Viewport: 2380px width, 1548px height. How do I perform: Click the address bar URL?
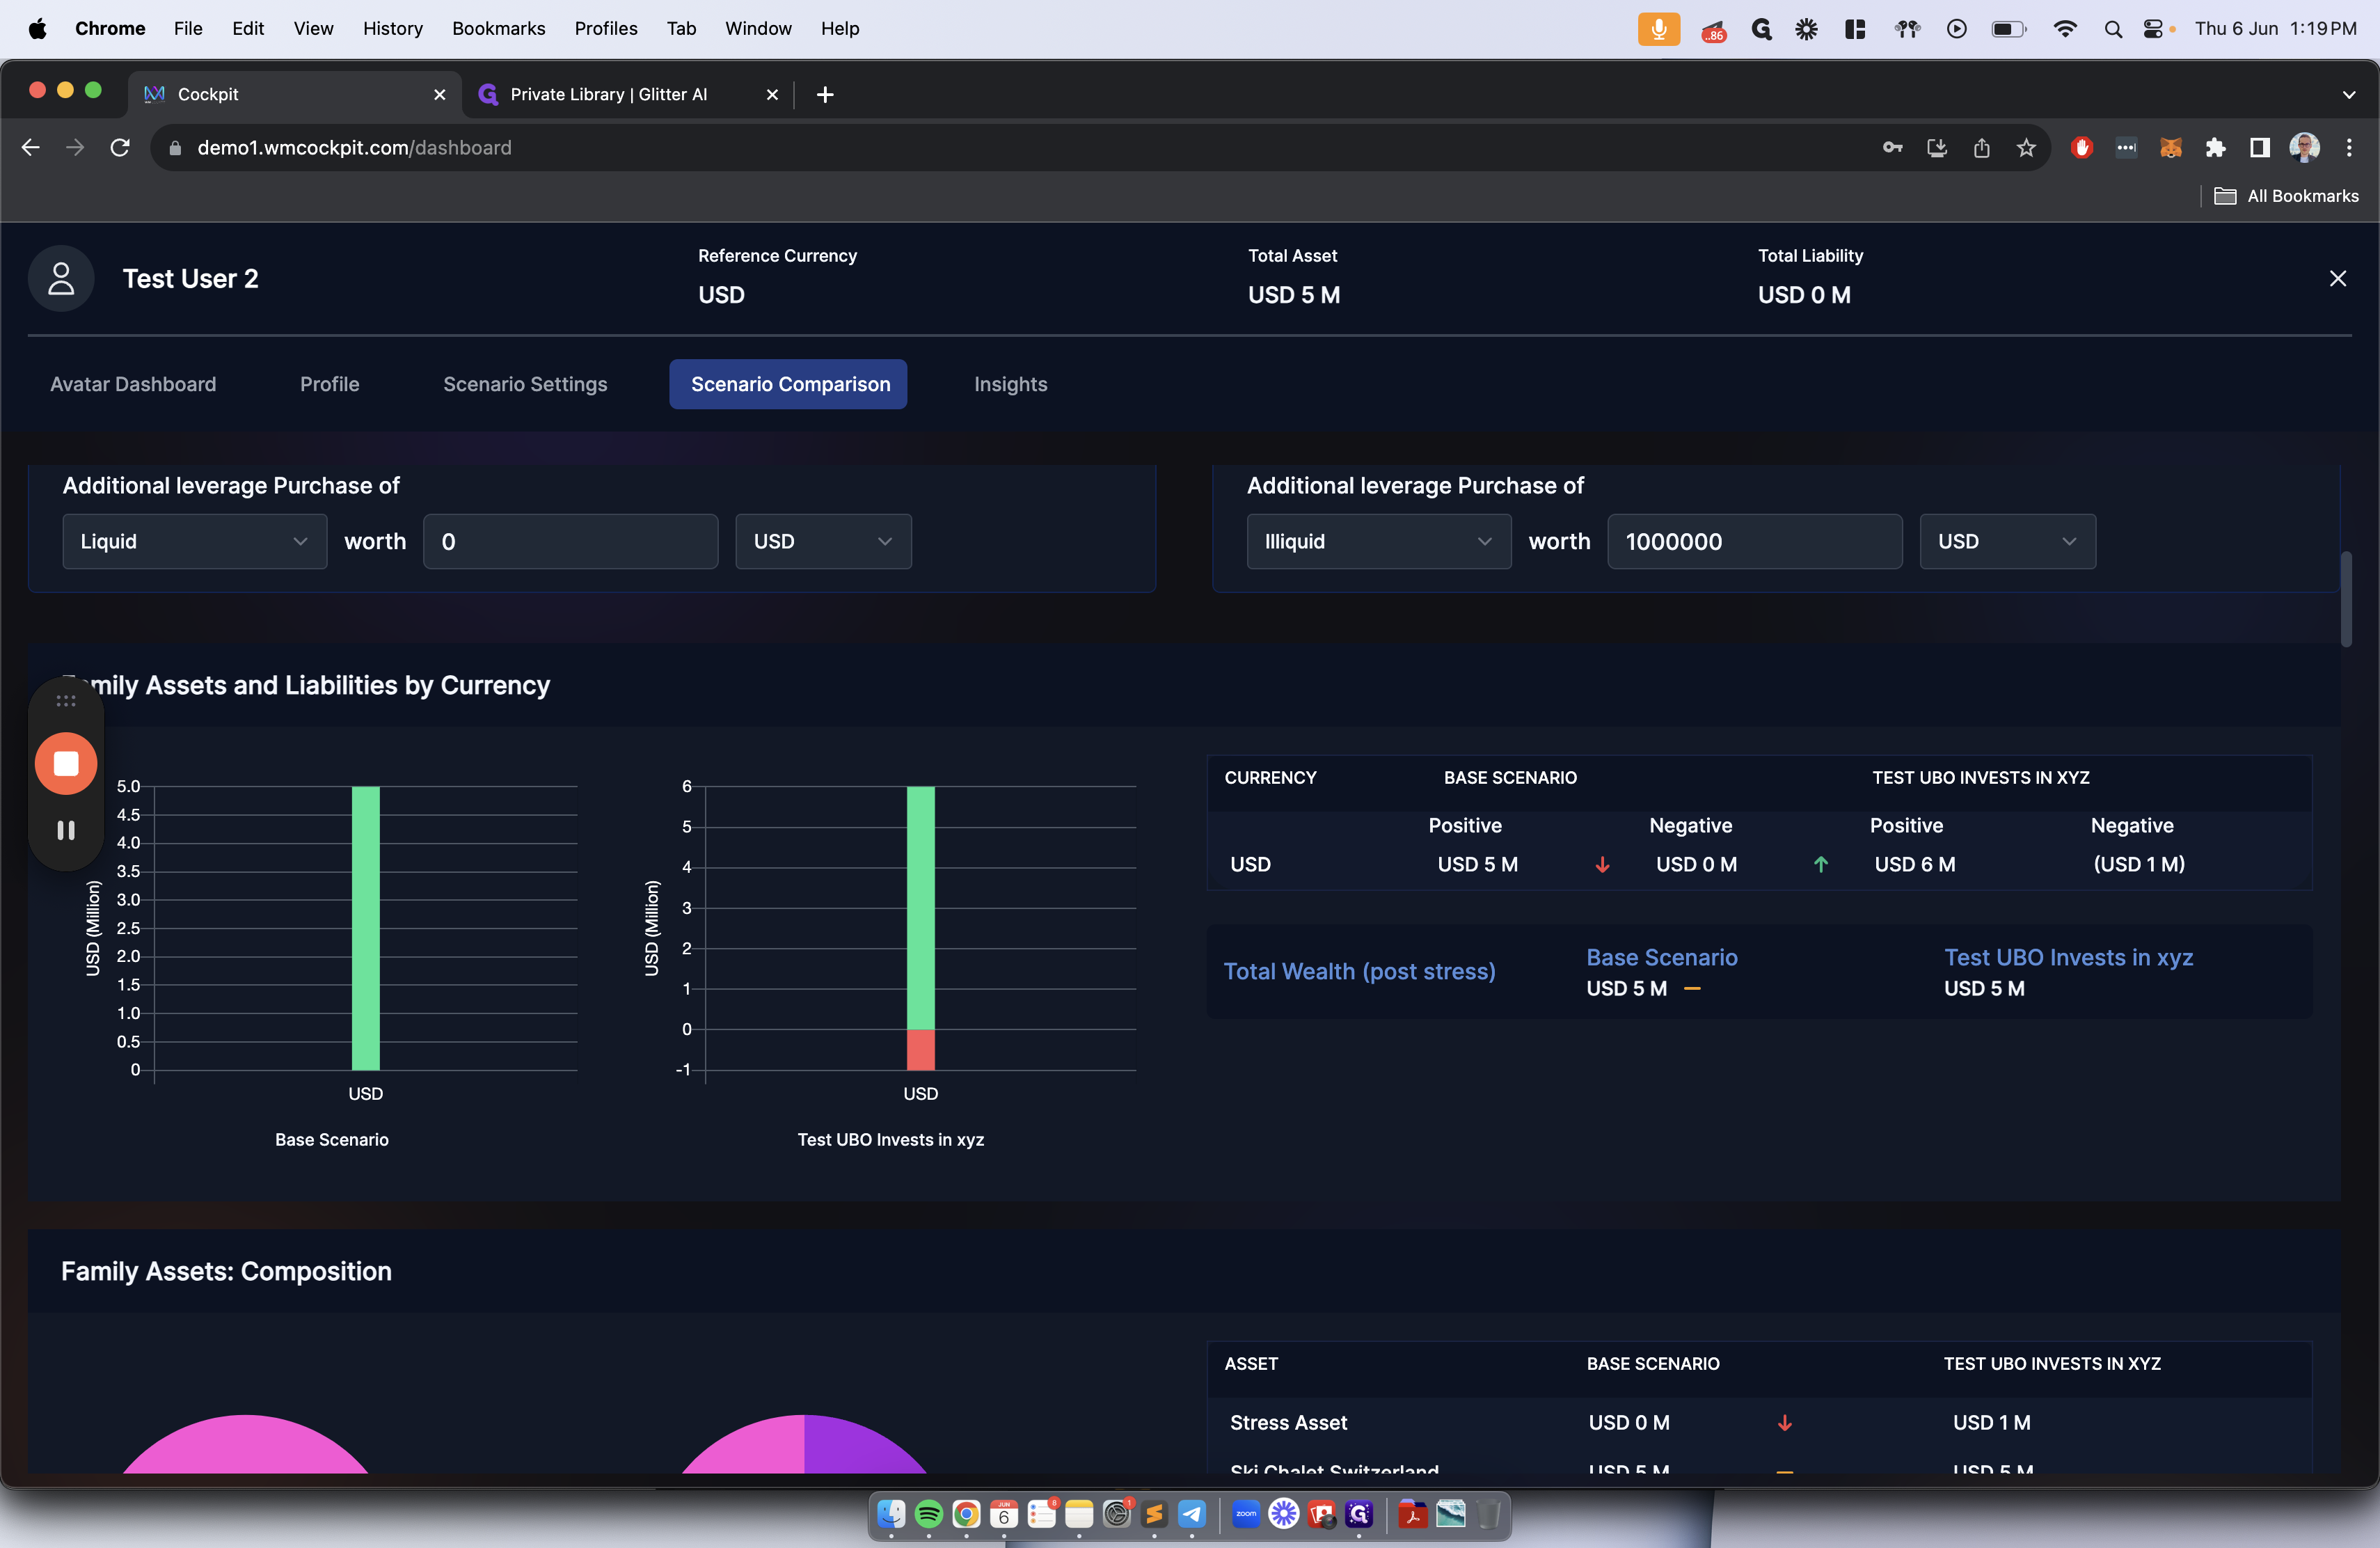354,148
